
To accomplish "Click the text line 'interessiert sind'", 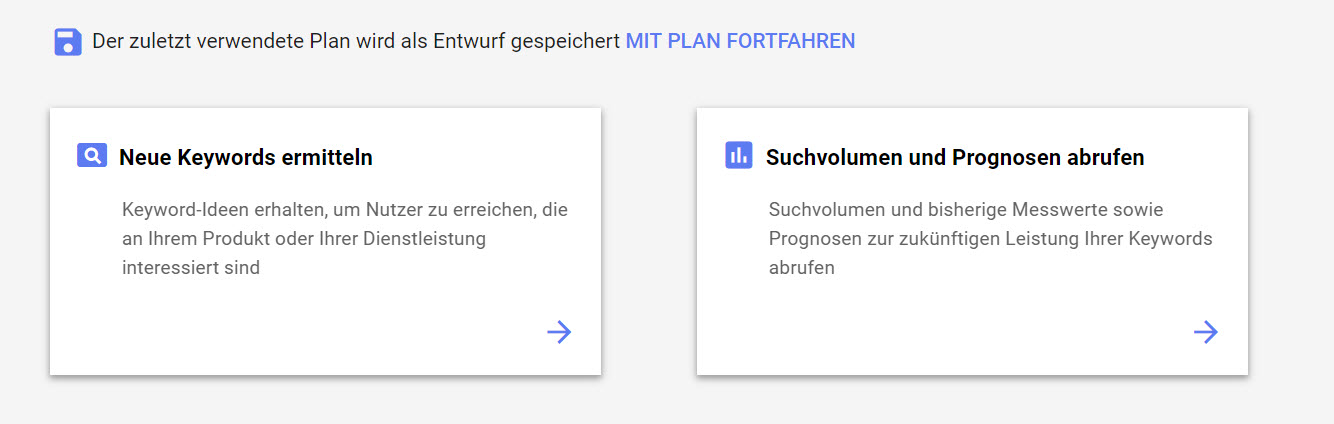I will pyautogui.click(x=191, y=268).
